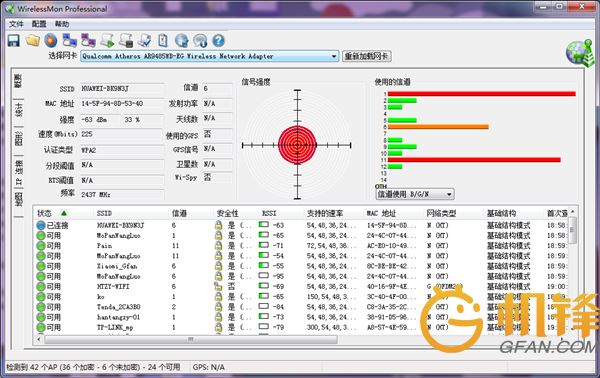Select the TP-LINK_mp network row
600x378 pixels.
[x=302, y=327]
